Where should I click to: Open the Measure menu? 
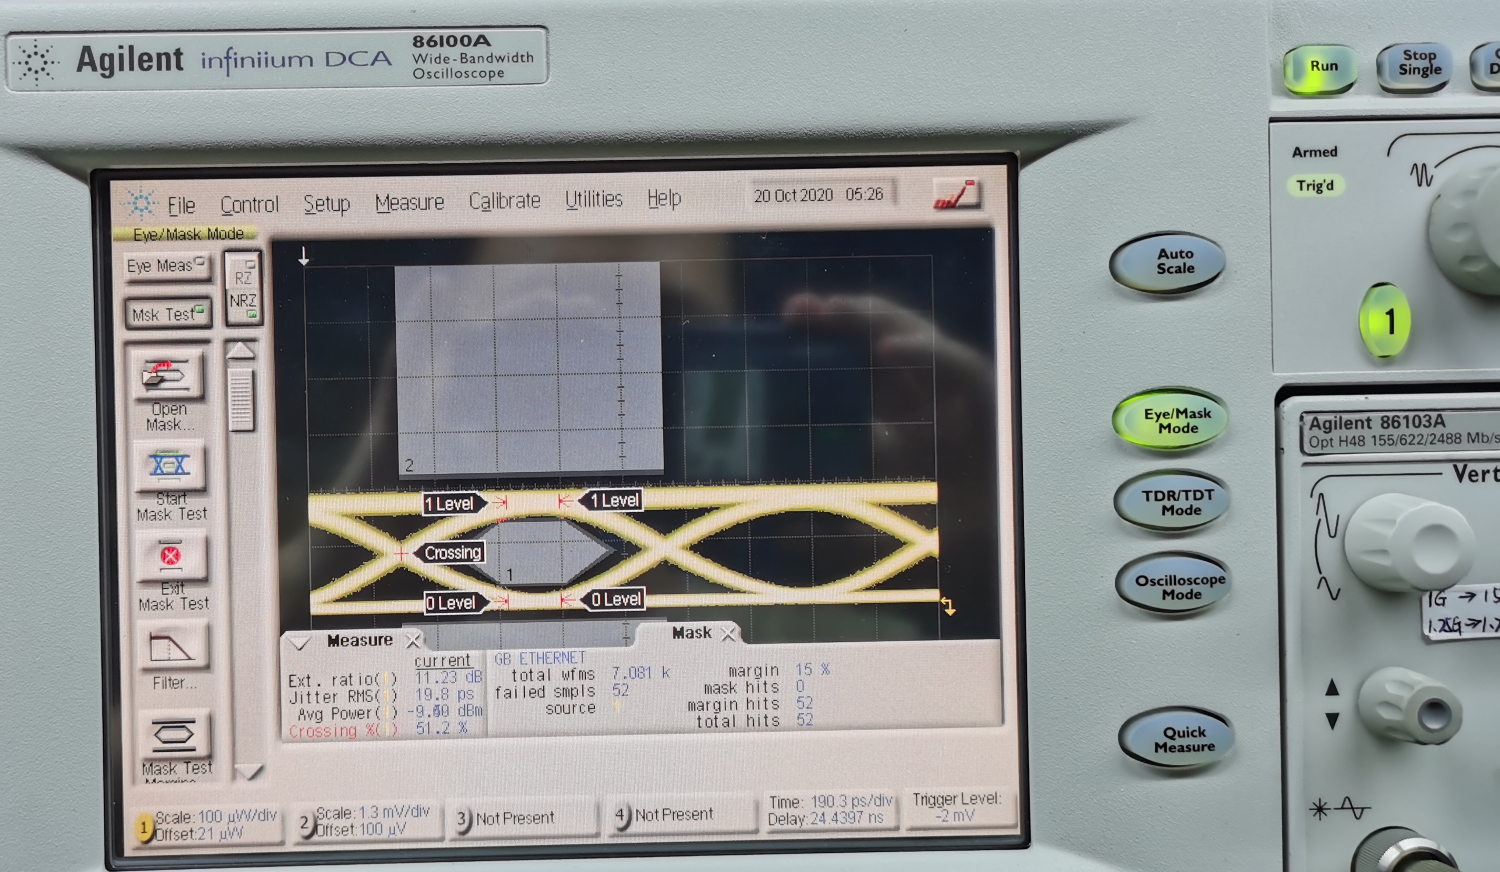(x=409, y=203)
